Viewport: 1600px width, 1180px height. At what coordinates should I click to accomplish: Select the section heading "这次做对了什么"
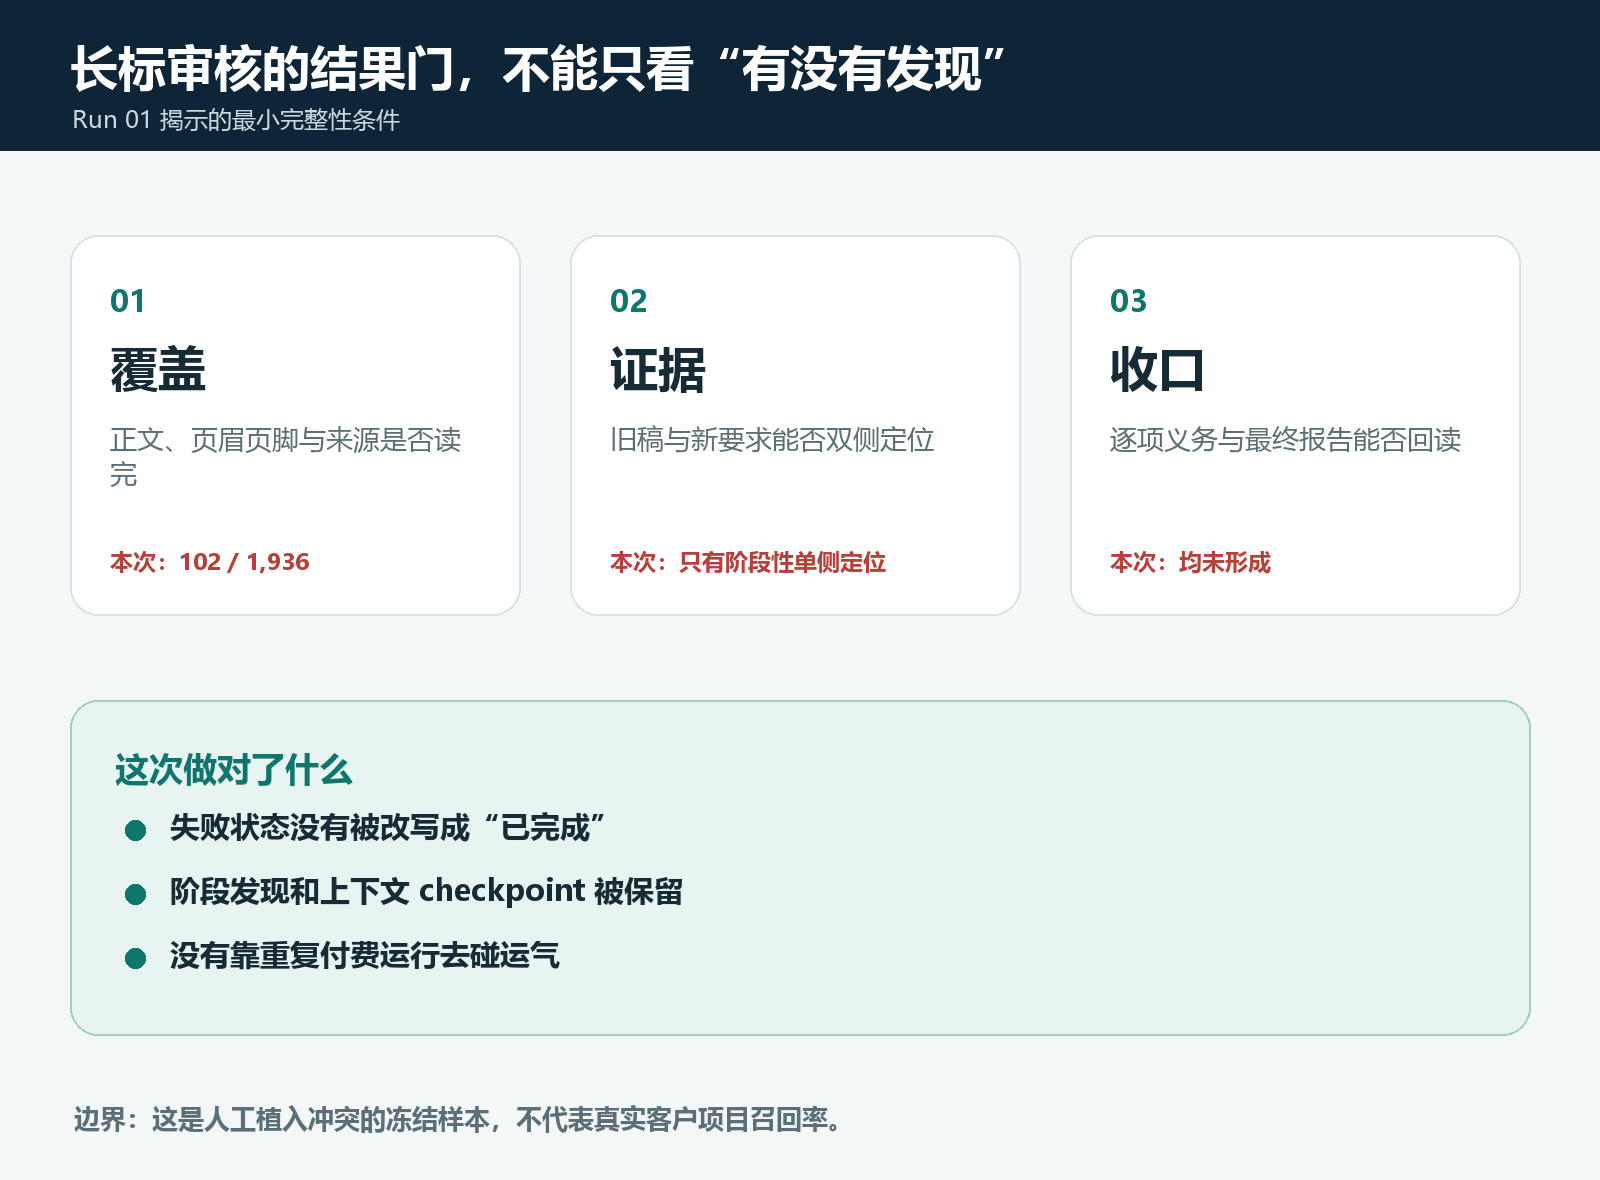pos(233,770)
